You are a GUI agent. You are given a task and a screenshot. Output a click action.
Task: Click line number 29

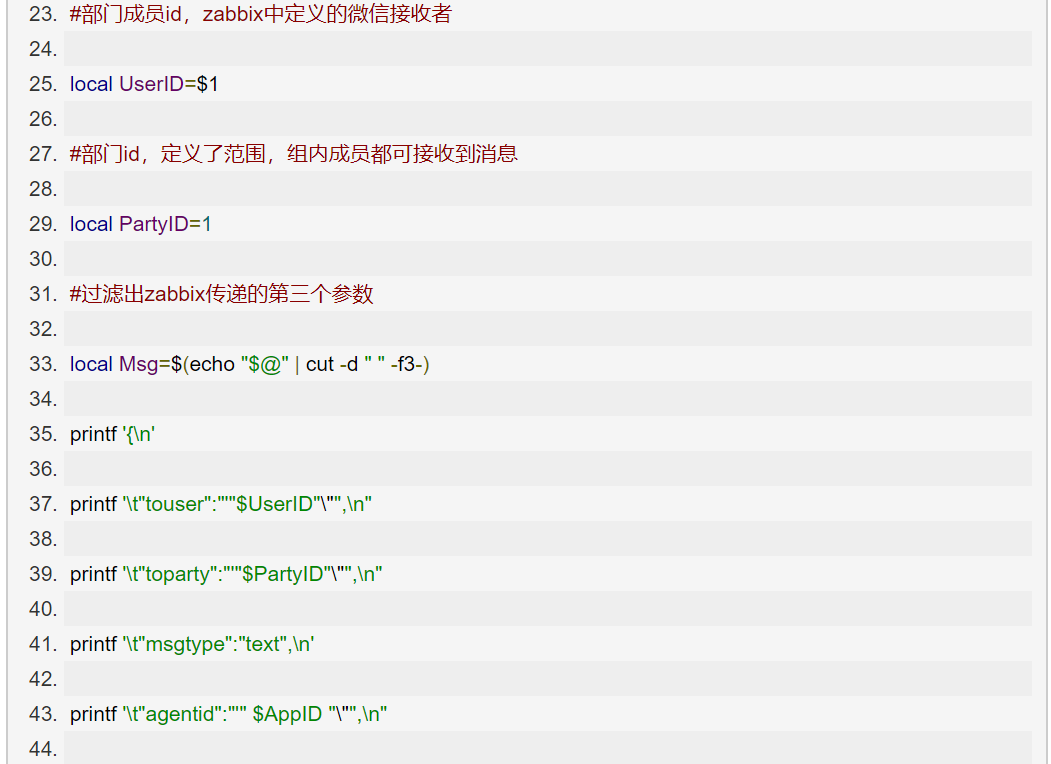[x=43, y=224]
